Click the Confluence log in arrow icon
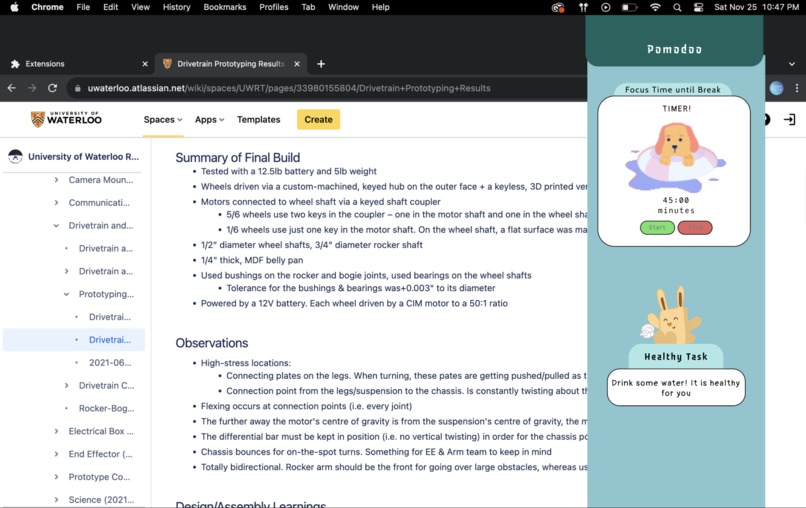The height and width of the screenshot is (508, 806). pos(789,119)
